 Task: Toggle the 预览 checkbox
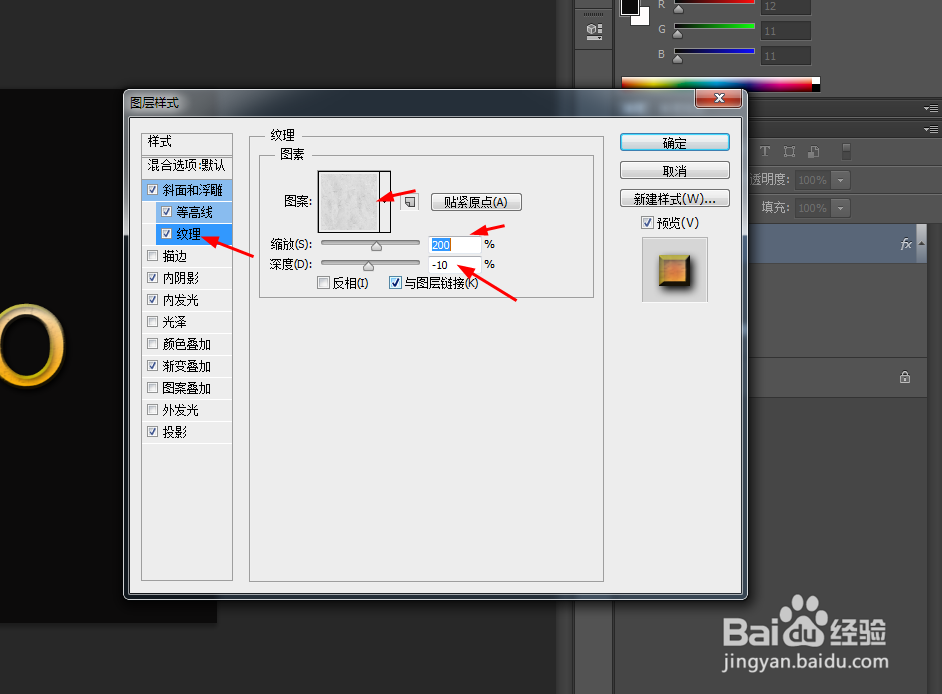(649, 222)
